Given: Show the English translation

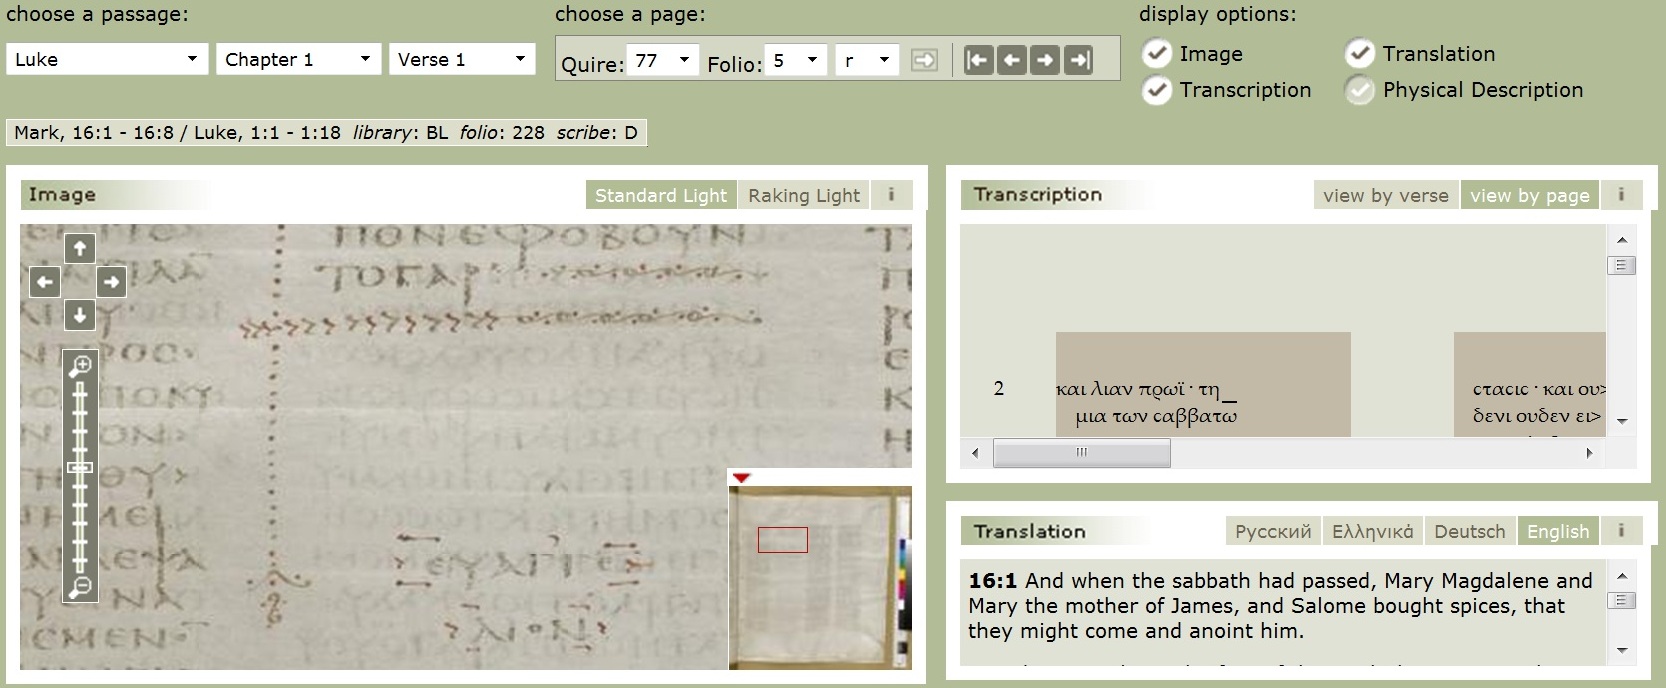Looking at the screenshot, I should (1558, 531).
